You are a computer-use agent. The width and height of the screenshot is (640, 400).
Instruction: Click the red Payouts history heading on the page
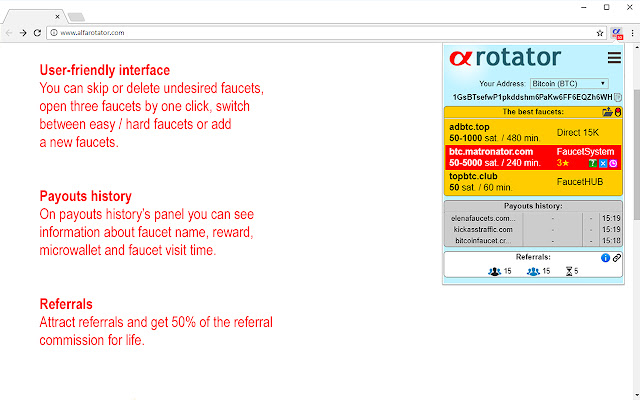point(85,196)
